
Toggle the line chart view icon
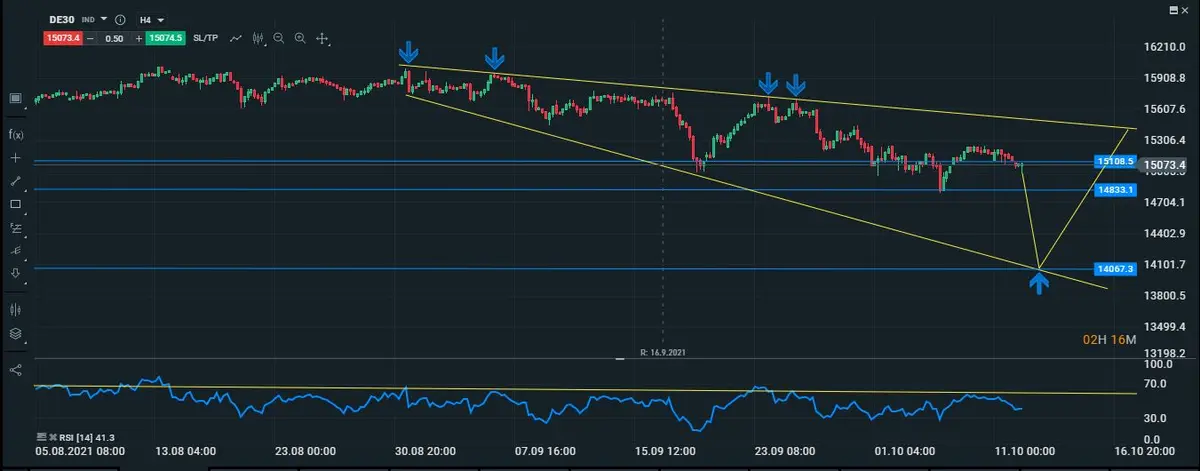click(236, 38)
